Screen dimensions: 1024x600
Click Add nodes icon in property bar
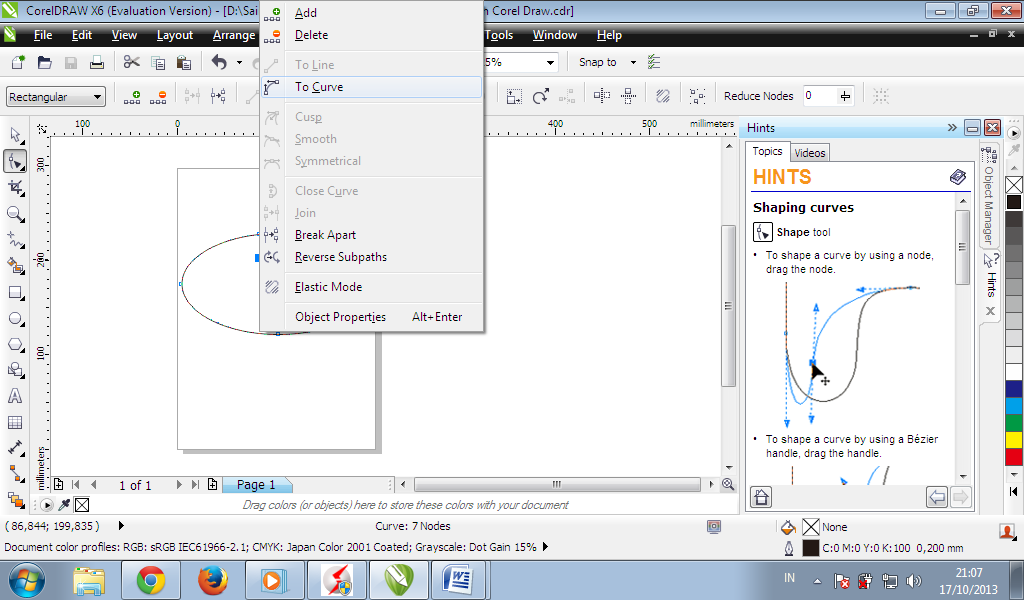pyautogui.click(x=132, y=97)
